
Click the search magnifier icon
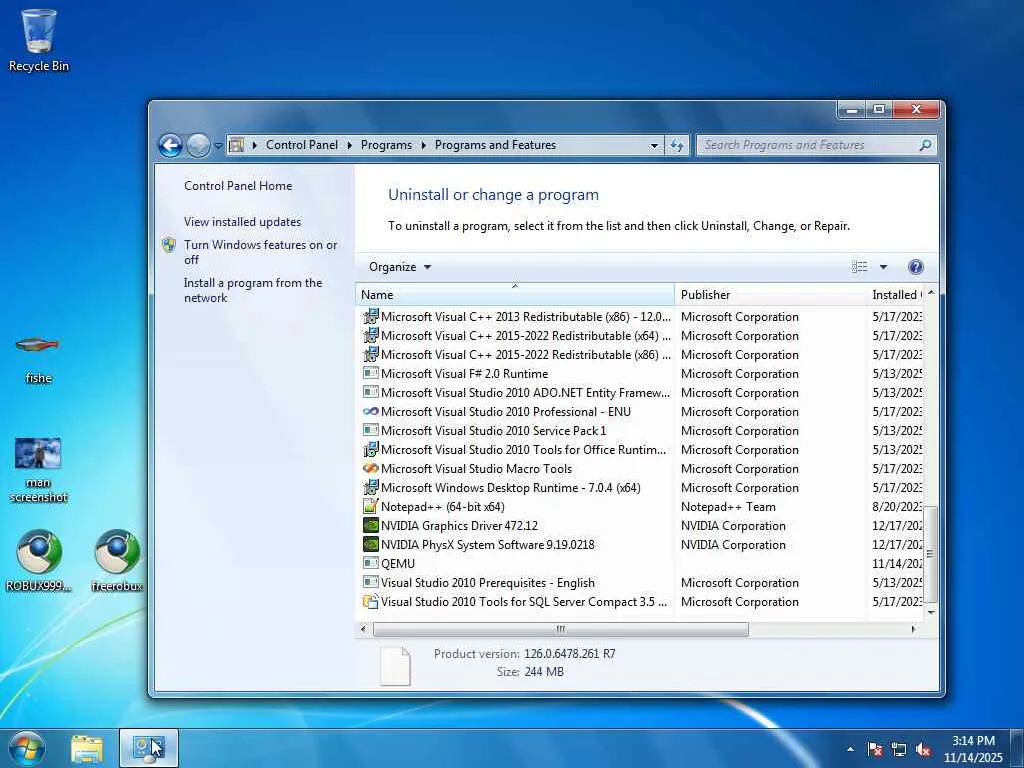[925, 145]
